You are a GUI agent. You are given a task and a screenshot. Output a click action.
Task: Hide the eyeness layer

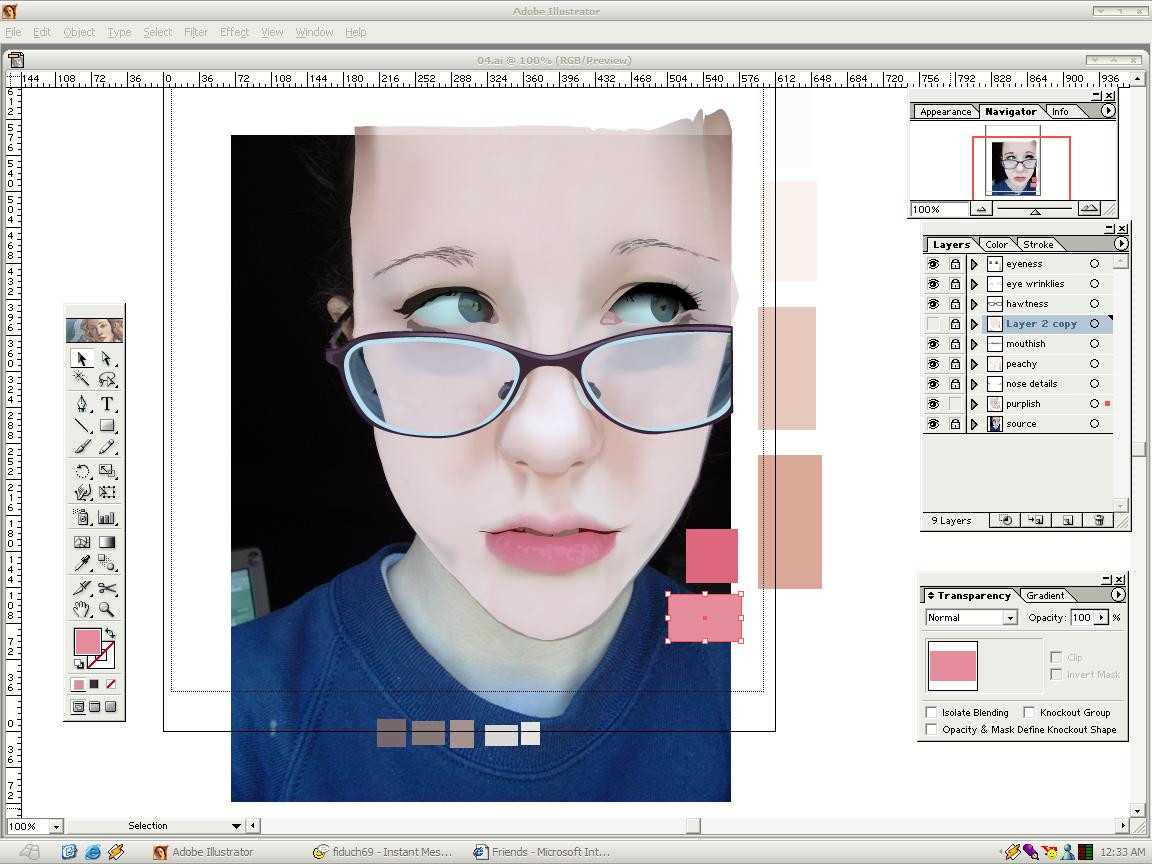coord(933,264)
